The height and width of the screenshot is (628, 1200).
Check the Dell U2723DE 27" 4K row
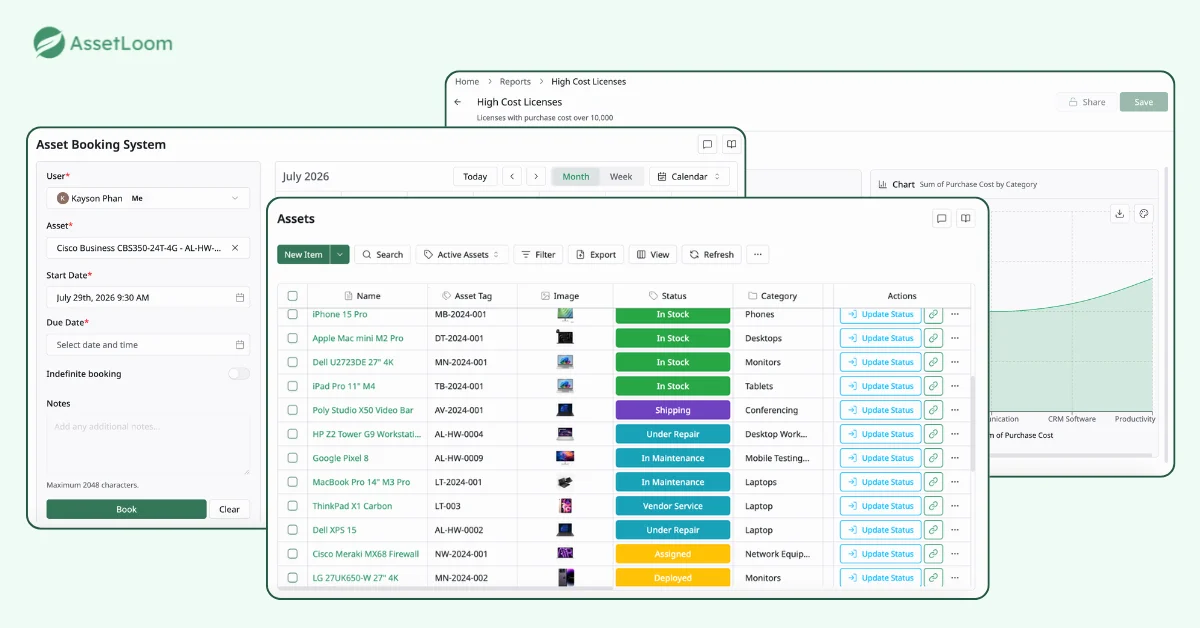(x=293, y=362)
